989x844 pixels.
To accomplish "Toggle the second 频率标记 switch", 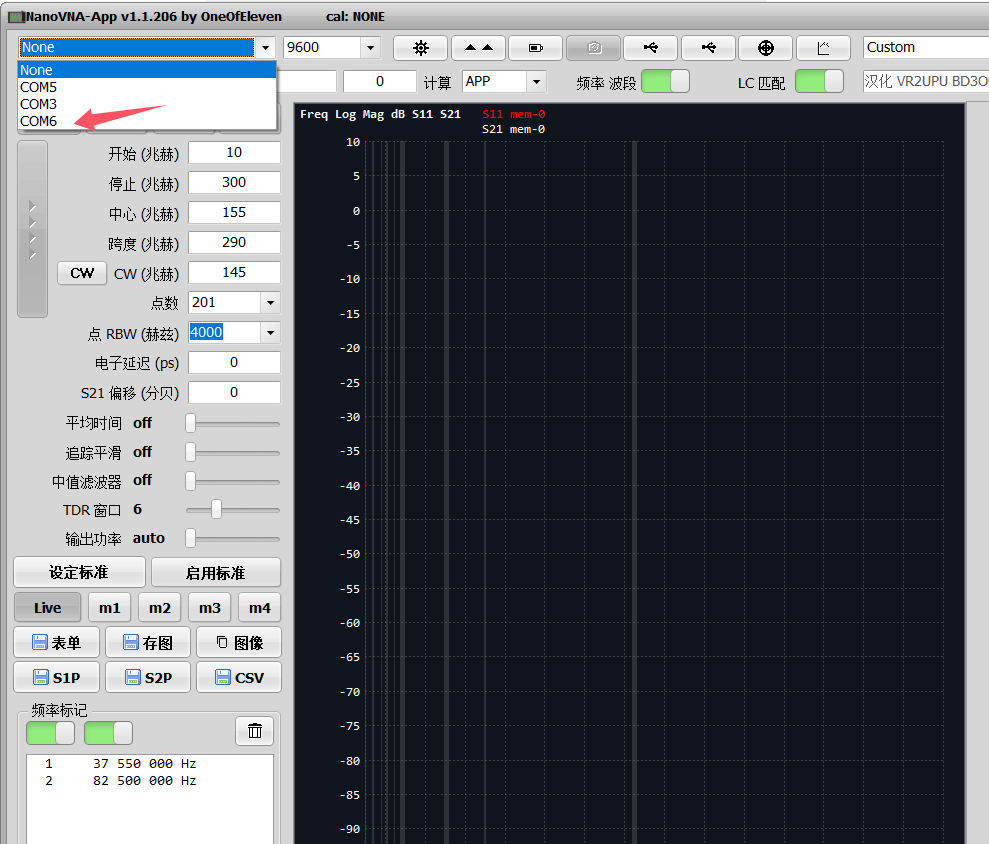I will 108,733.
